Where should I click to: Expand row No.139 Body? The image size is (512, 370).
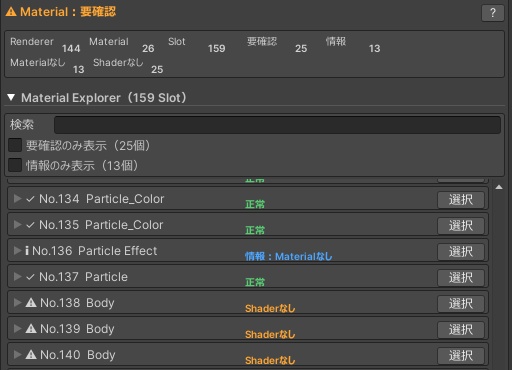17,329
